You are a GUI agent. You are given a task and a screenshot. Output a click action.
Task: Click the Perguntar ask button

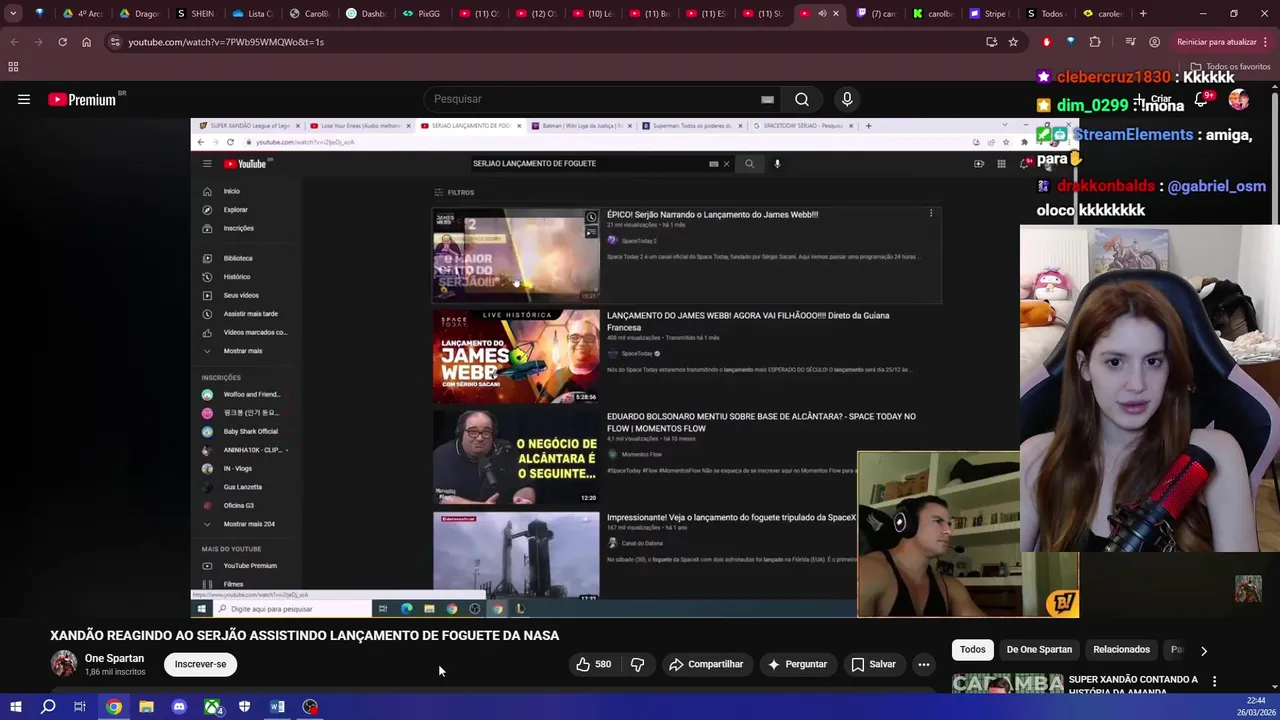(797, 664)
